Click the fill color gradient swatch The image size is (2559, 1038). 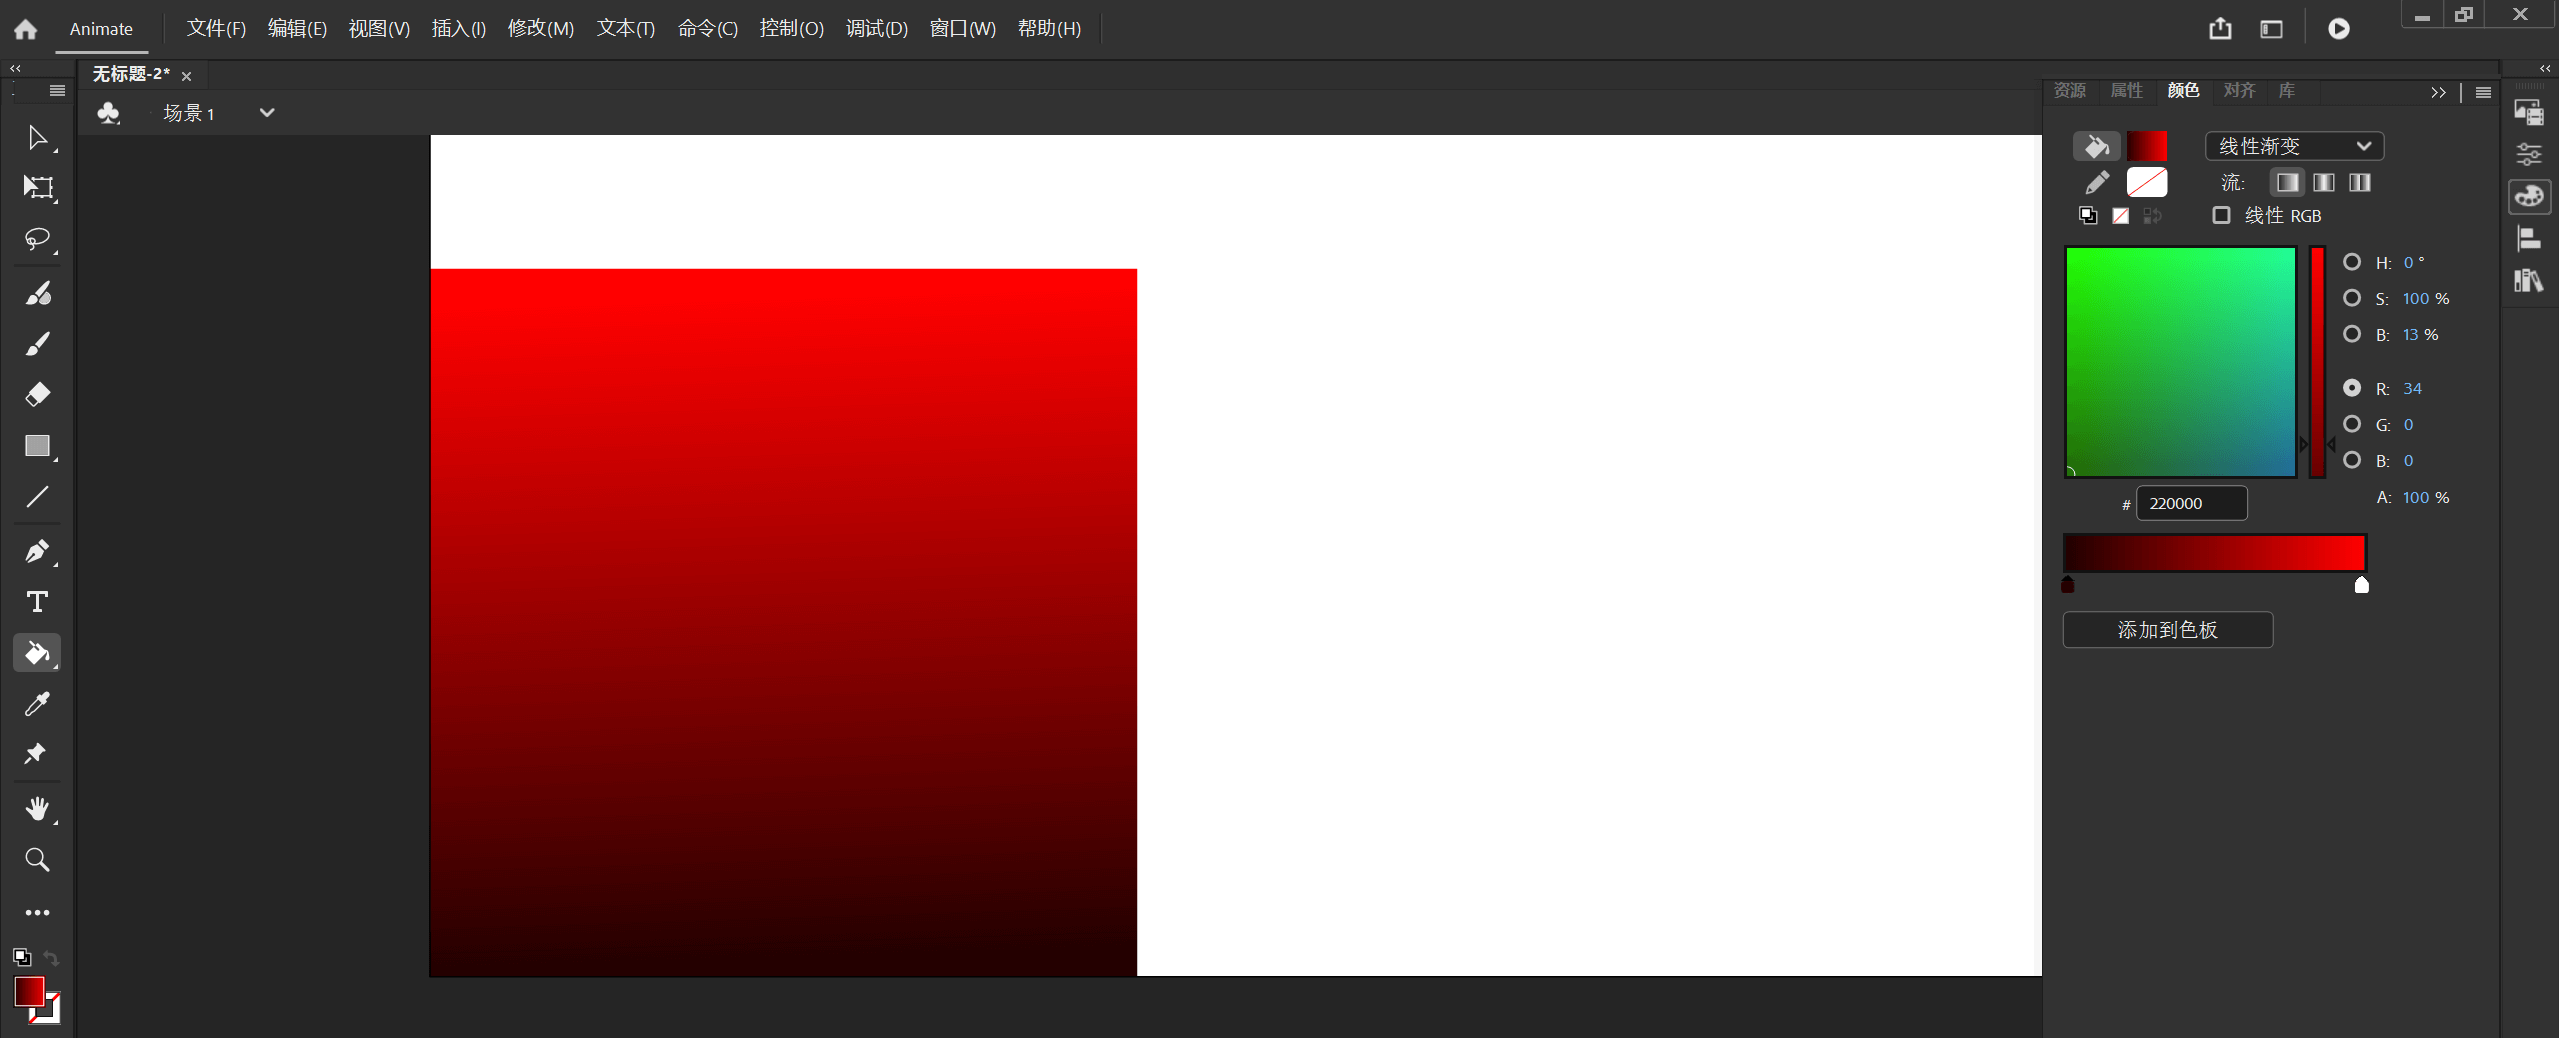[2147, 147]
